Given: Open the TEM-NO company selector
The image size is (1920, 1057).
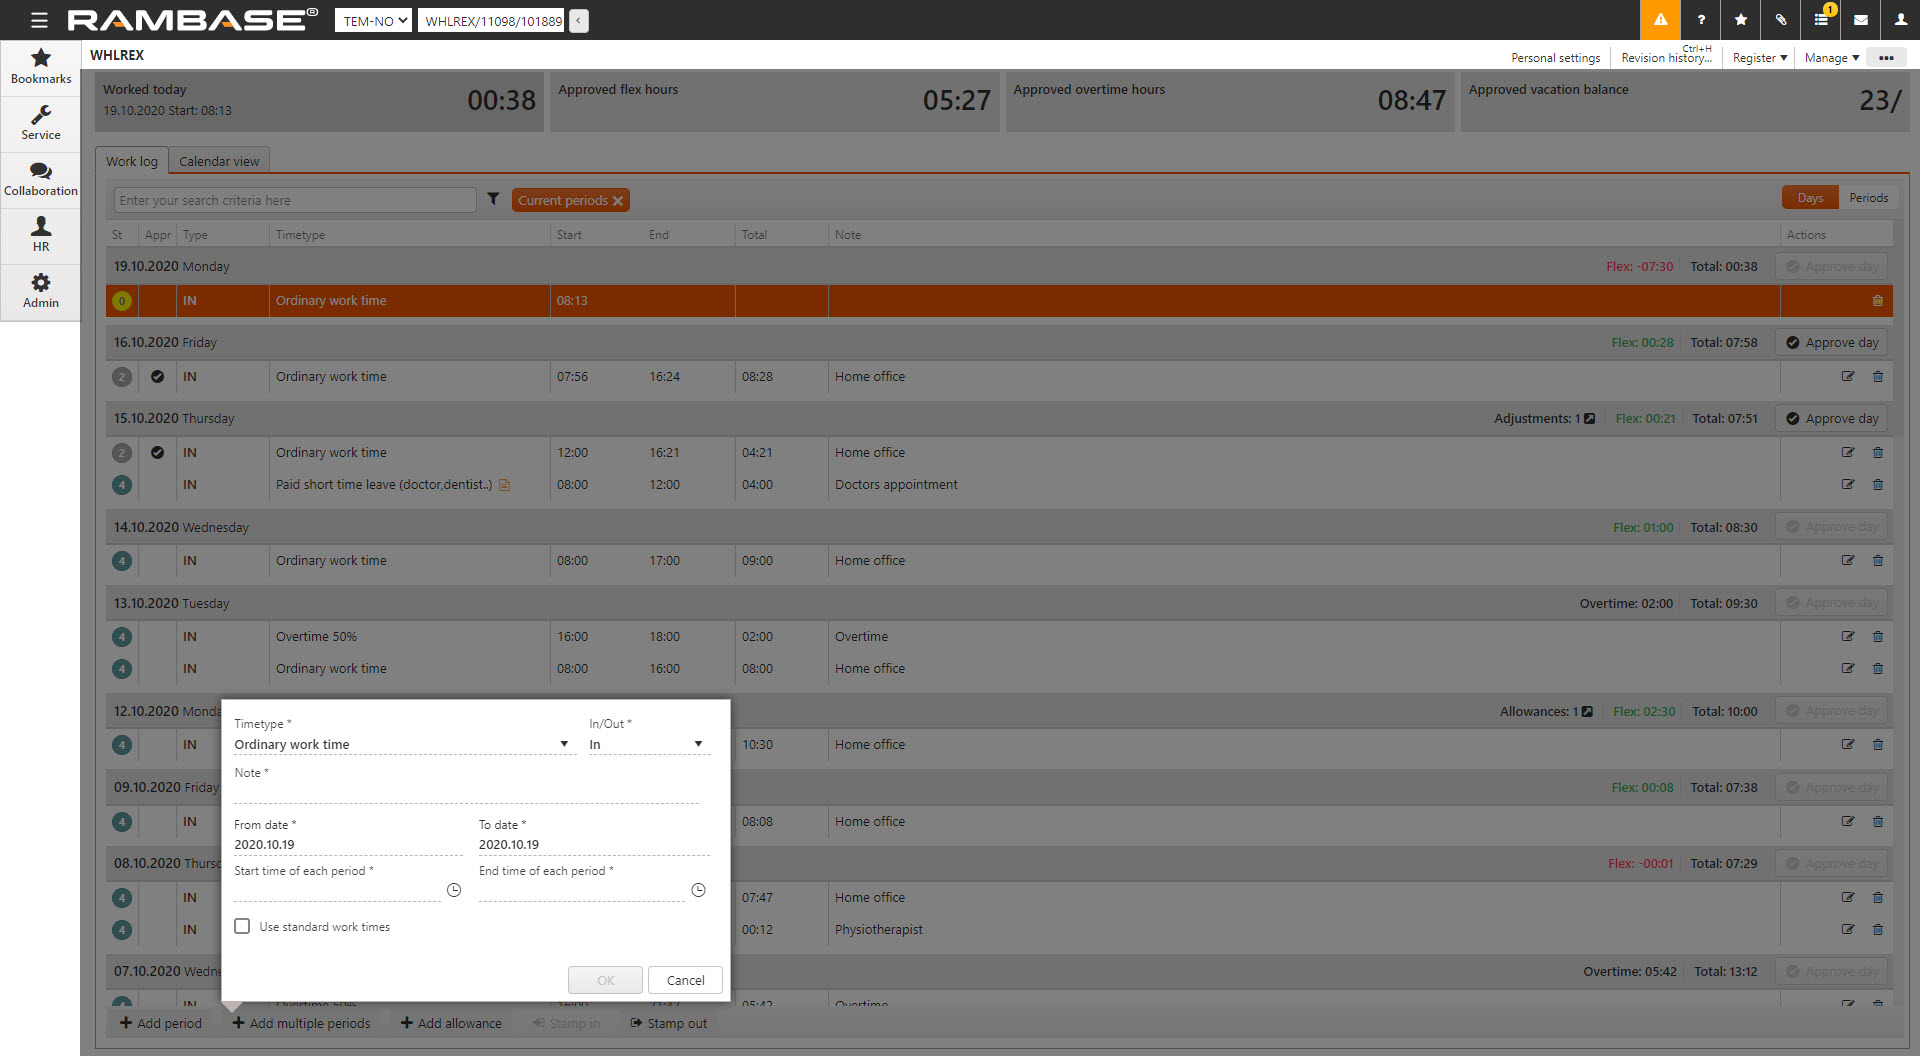Looking at the screenshot, I should (373, 21).
